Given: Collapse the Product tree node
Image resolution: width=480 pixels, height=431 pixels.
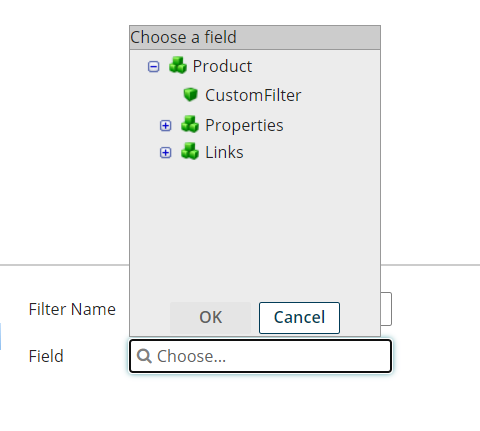Looking at the screenshot, I should pyautogui.click(x=153, y=67).
